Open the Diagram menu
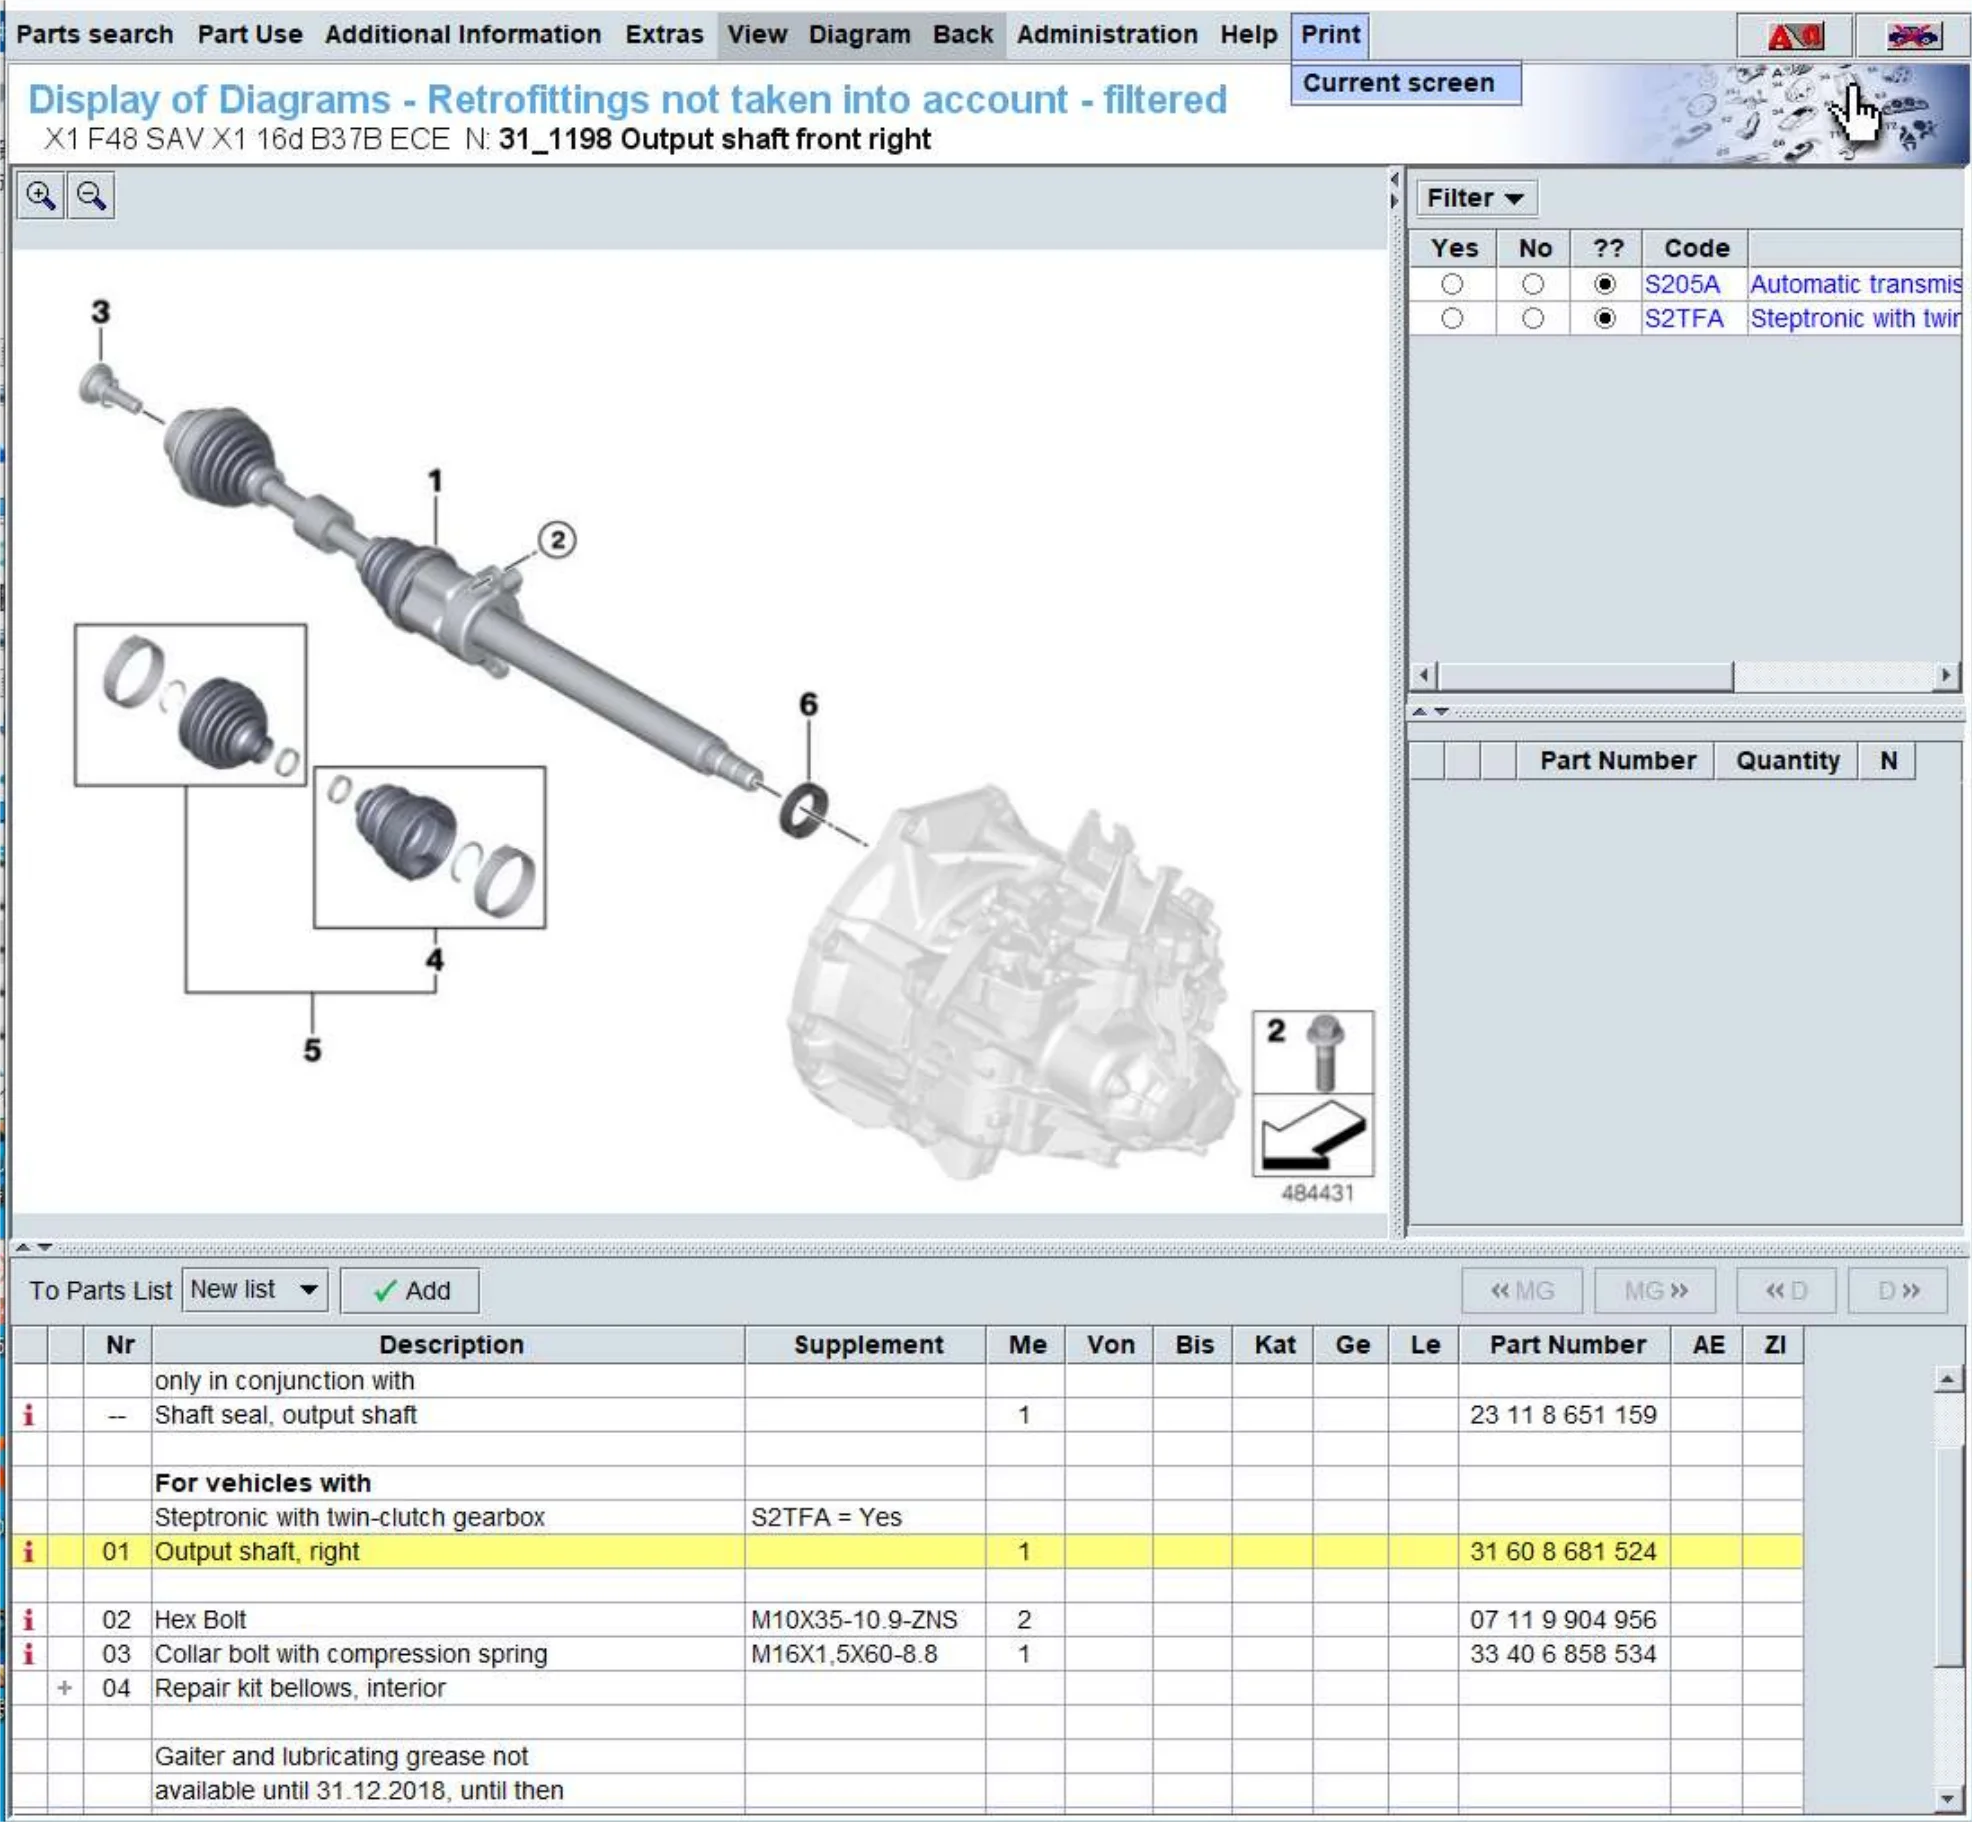 tap(860, 34)
